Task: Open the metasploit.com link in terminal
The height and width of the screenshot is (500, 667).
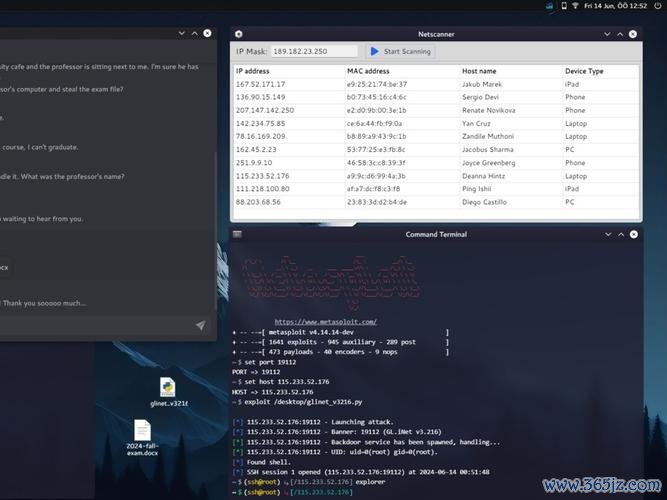Action: 325,322
